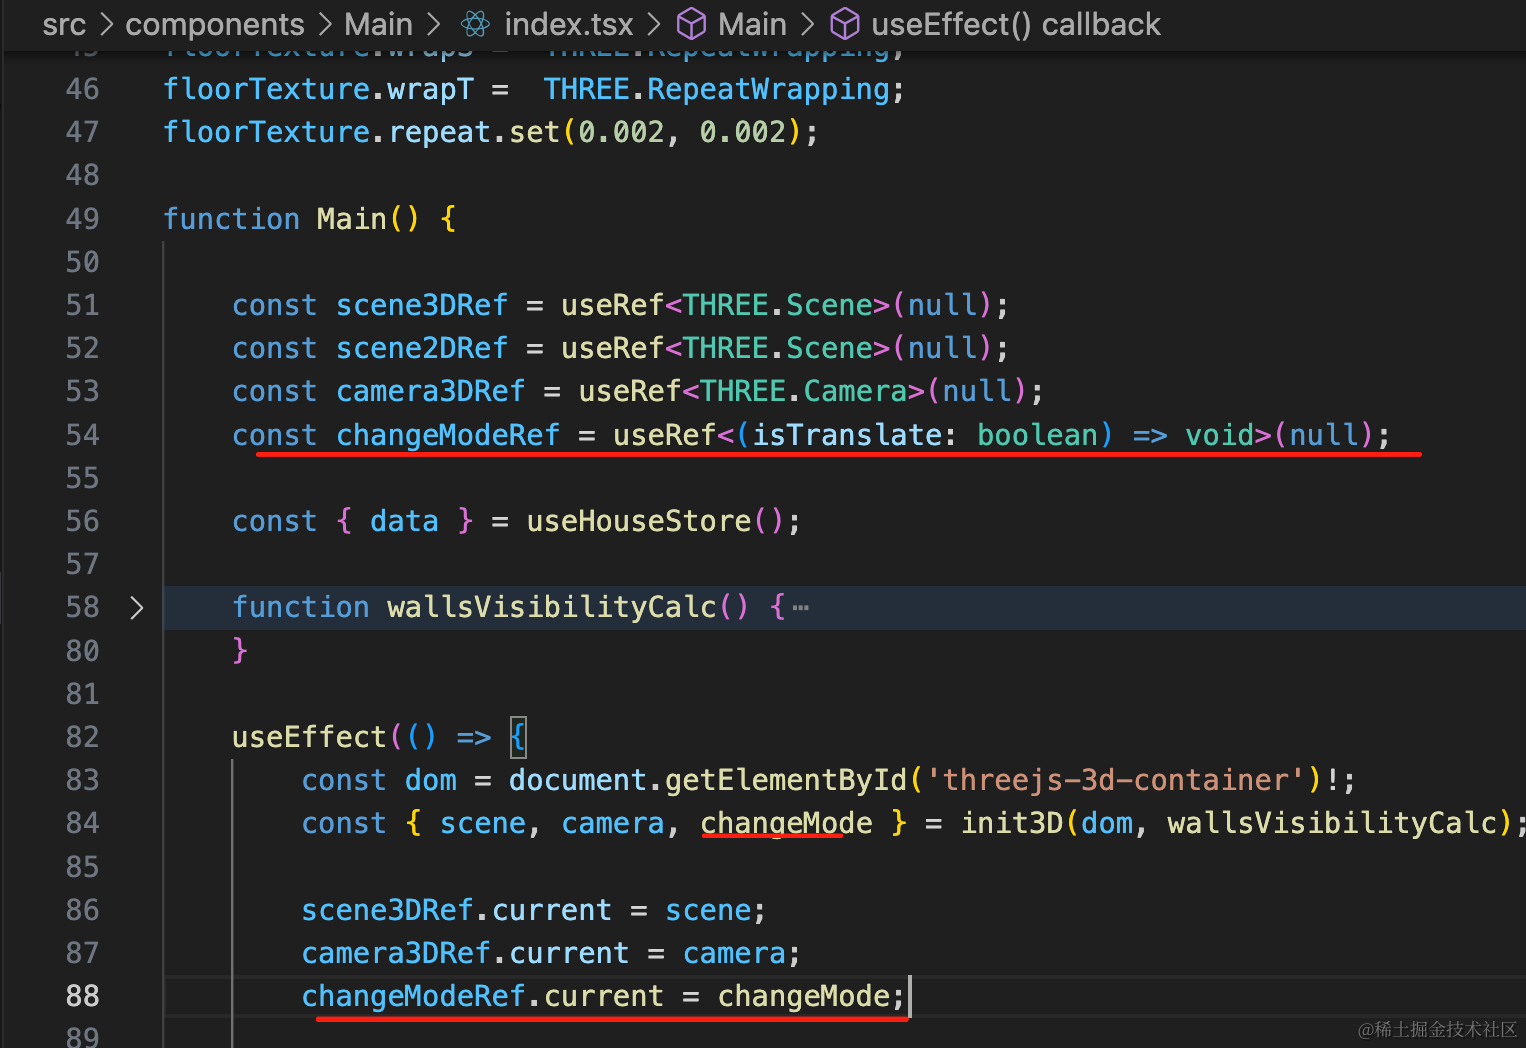Viewport: 1526px width, 1048px height.
Task: Click 'data' variable on line 56
Action: 404,521
